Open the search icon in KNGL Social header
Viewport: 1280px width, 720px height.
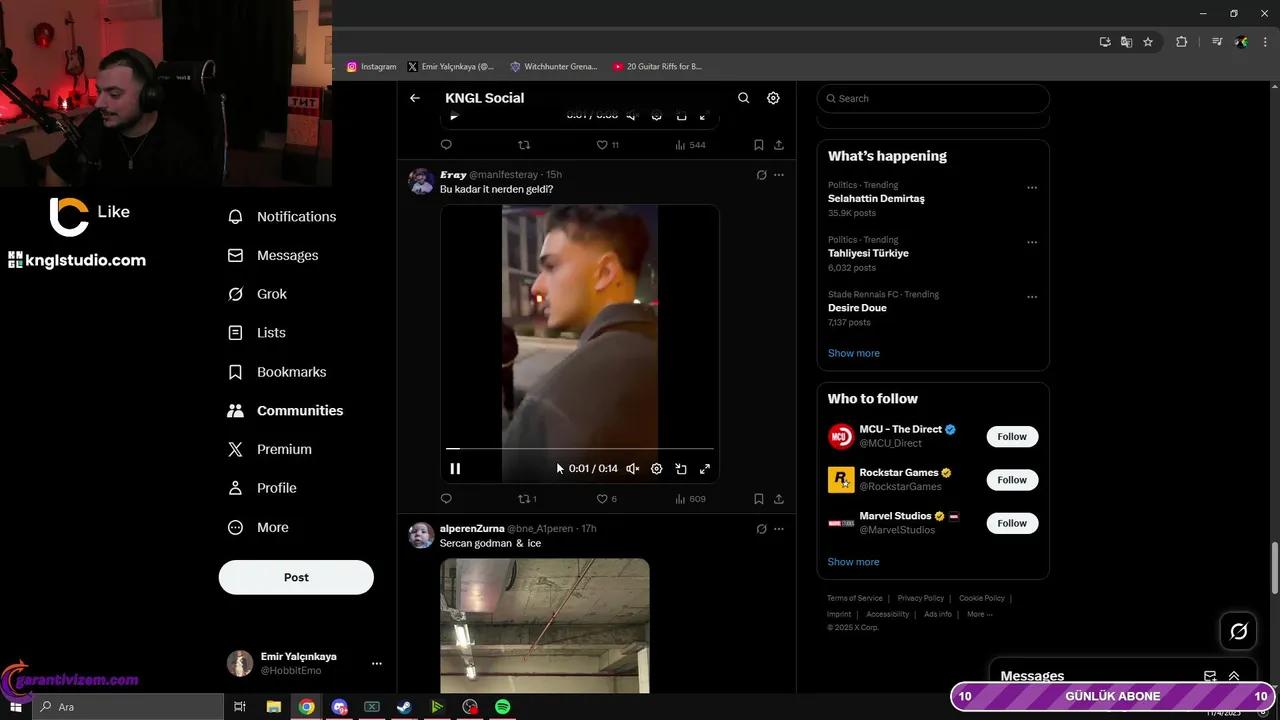pos(743,97)
